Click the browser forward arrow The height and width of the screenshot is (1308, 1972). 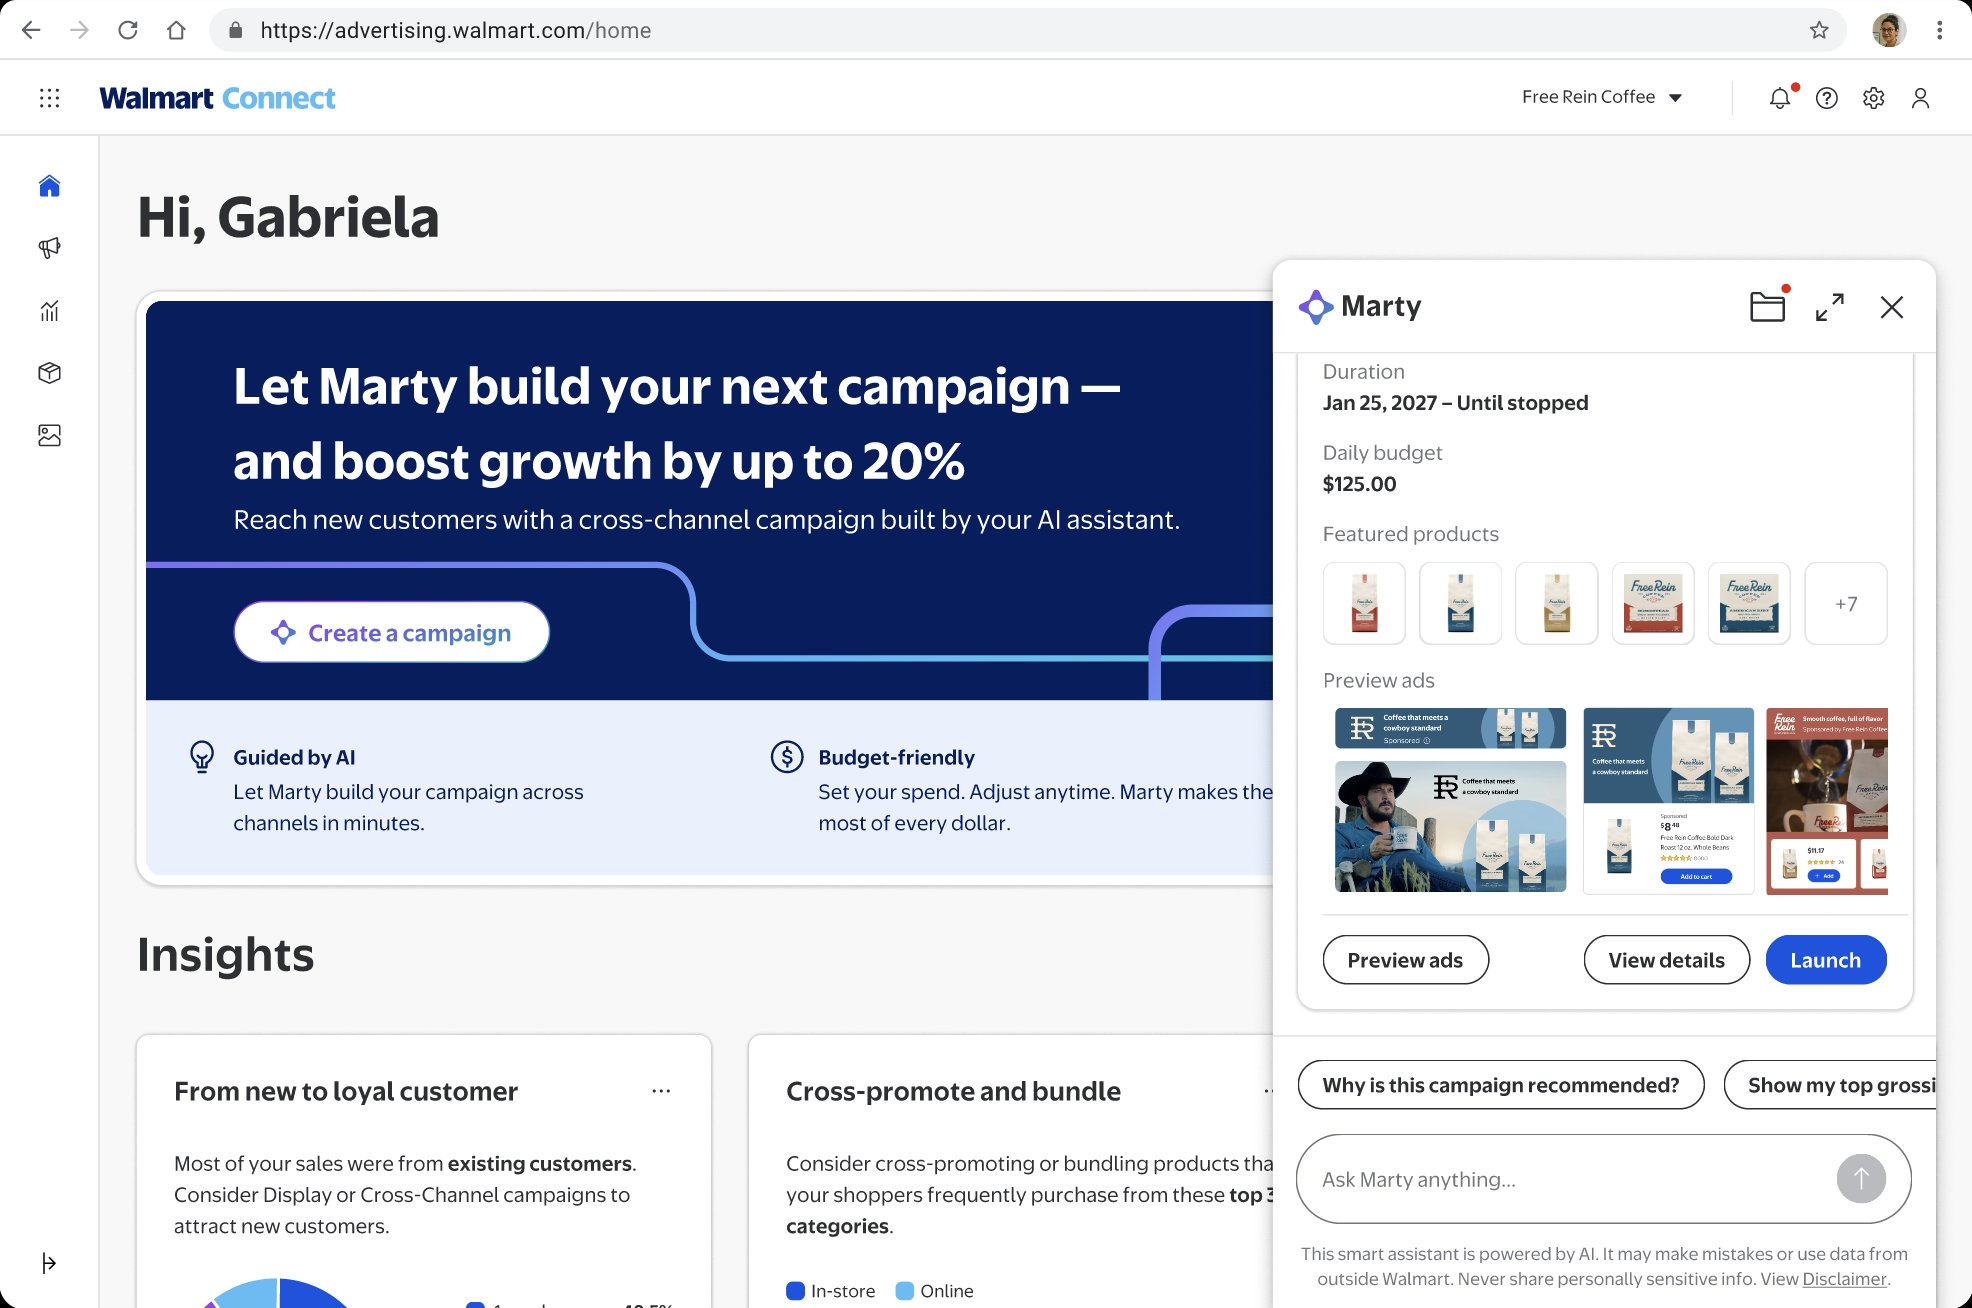pyautogui.click(x=79, y=30)
